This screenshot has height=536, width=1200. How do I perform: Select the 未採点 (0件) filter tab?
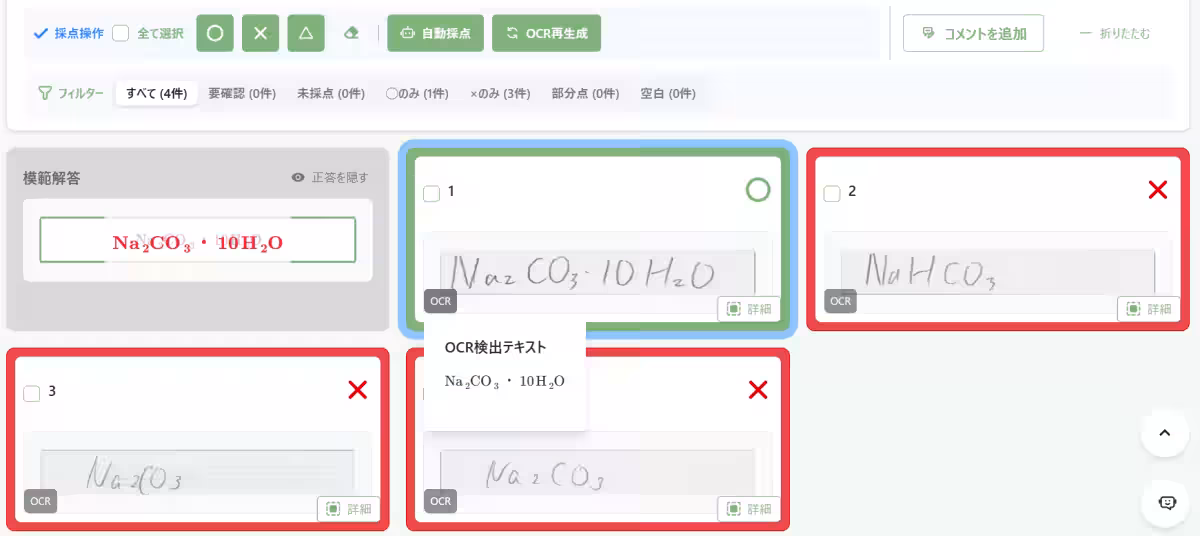pyautogui.click(x=331, y=93)
